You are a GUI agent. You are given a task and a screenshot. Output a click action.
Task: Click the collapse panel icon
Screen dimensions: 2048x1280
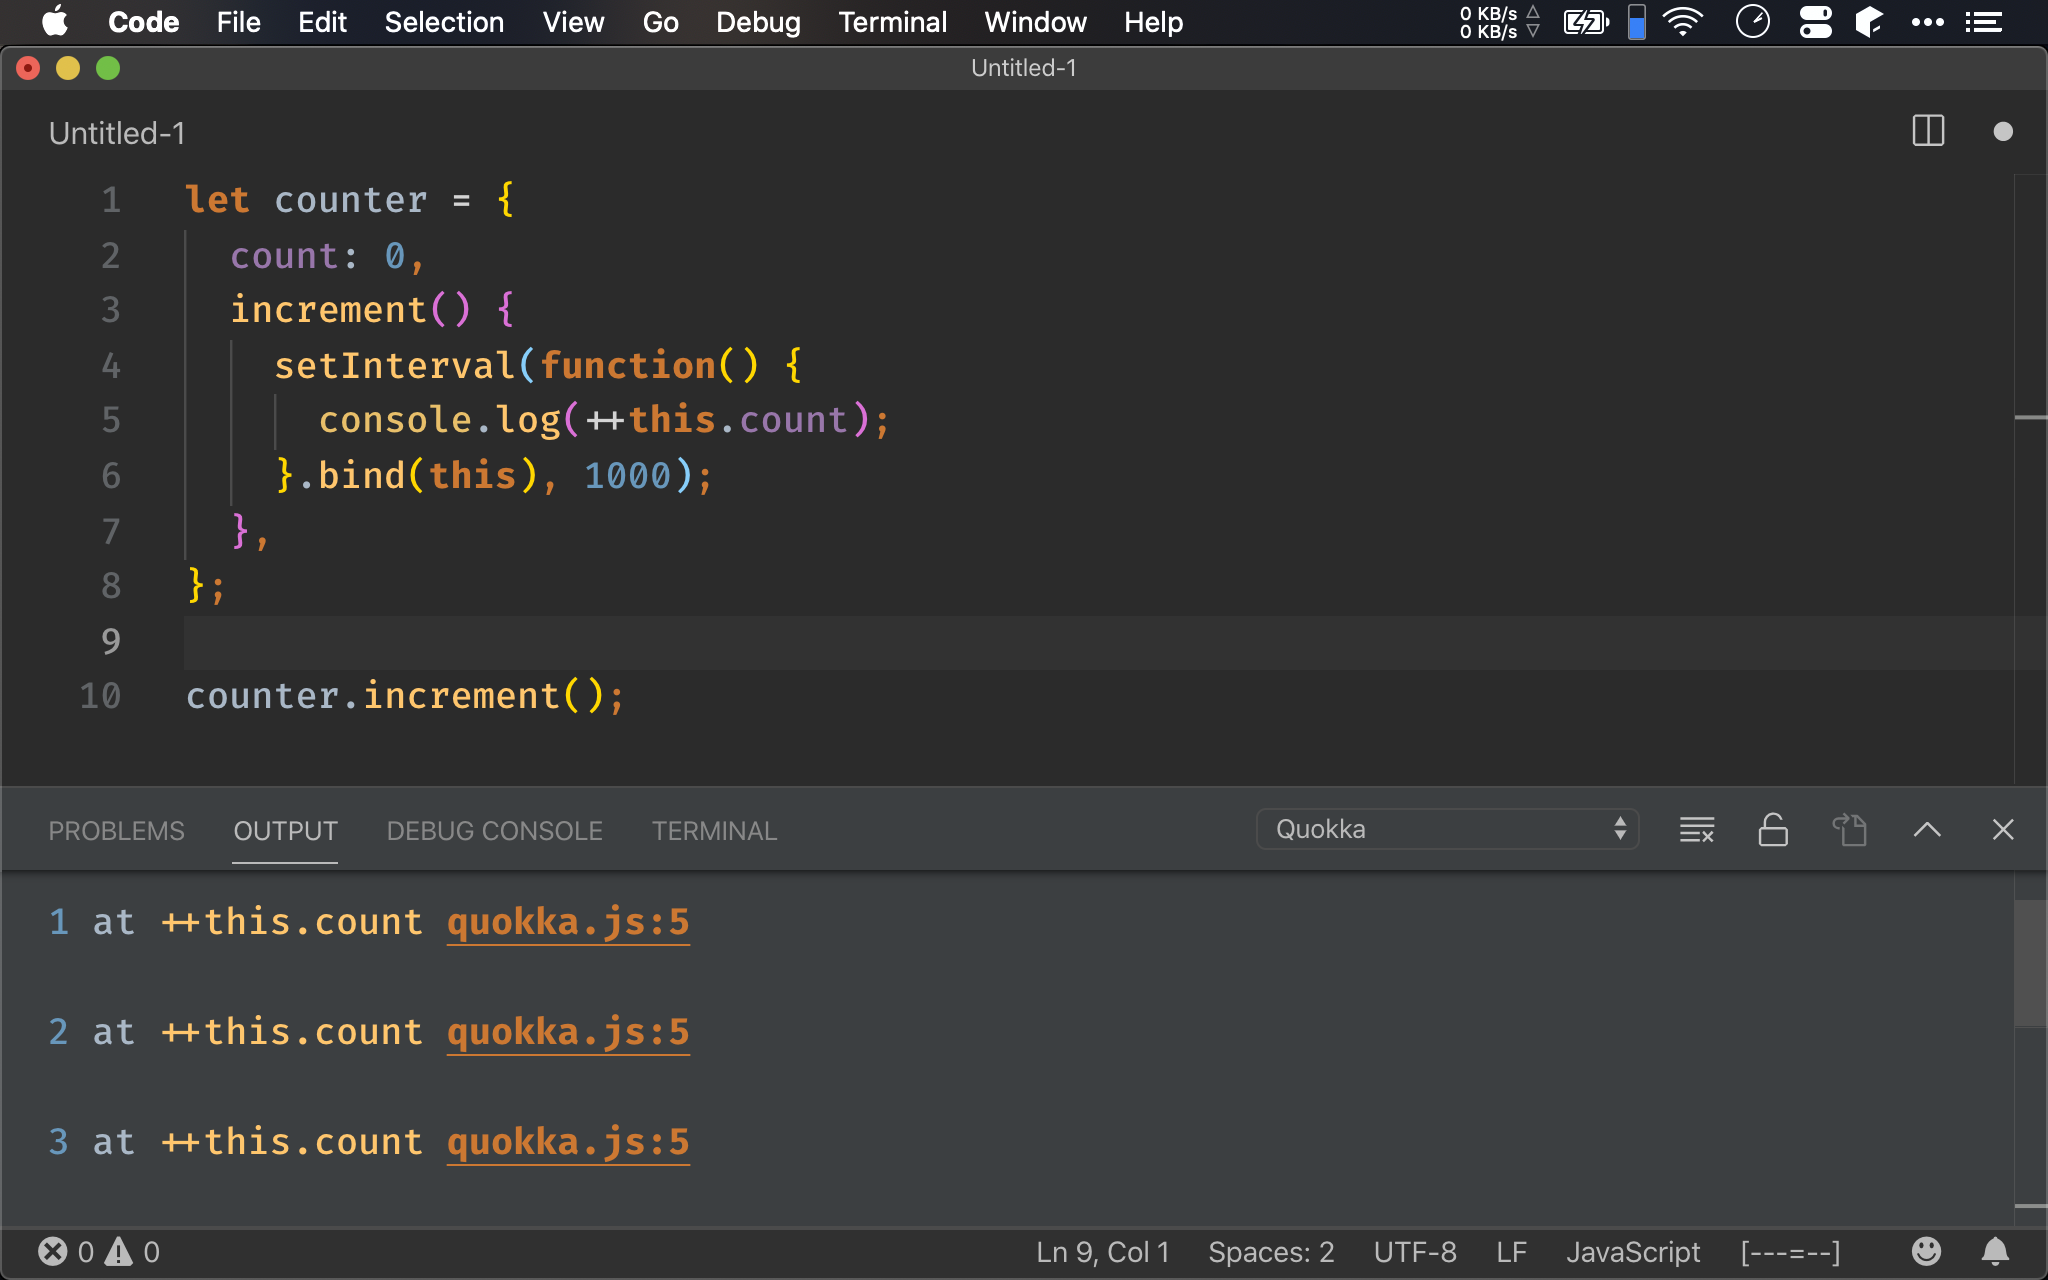tap(1927, 829)
